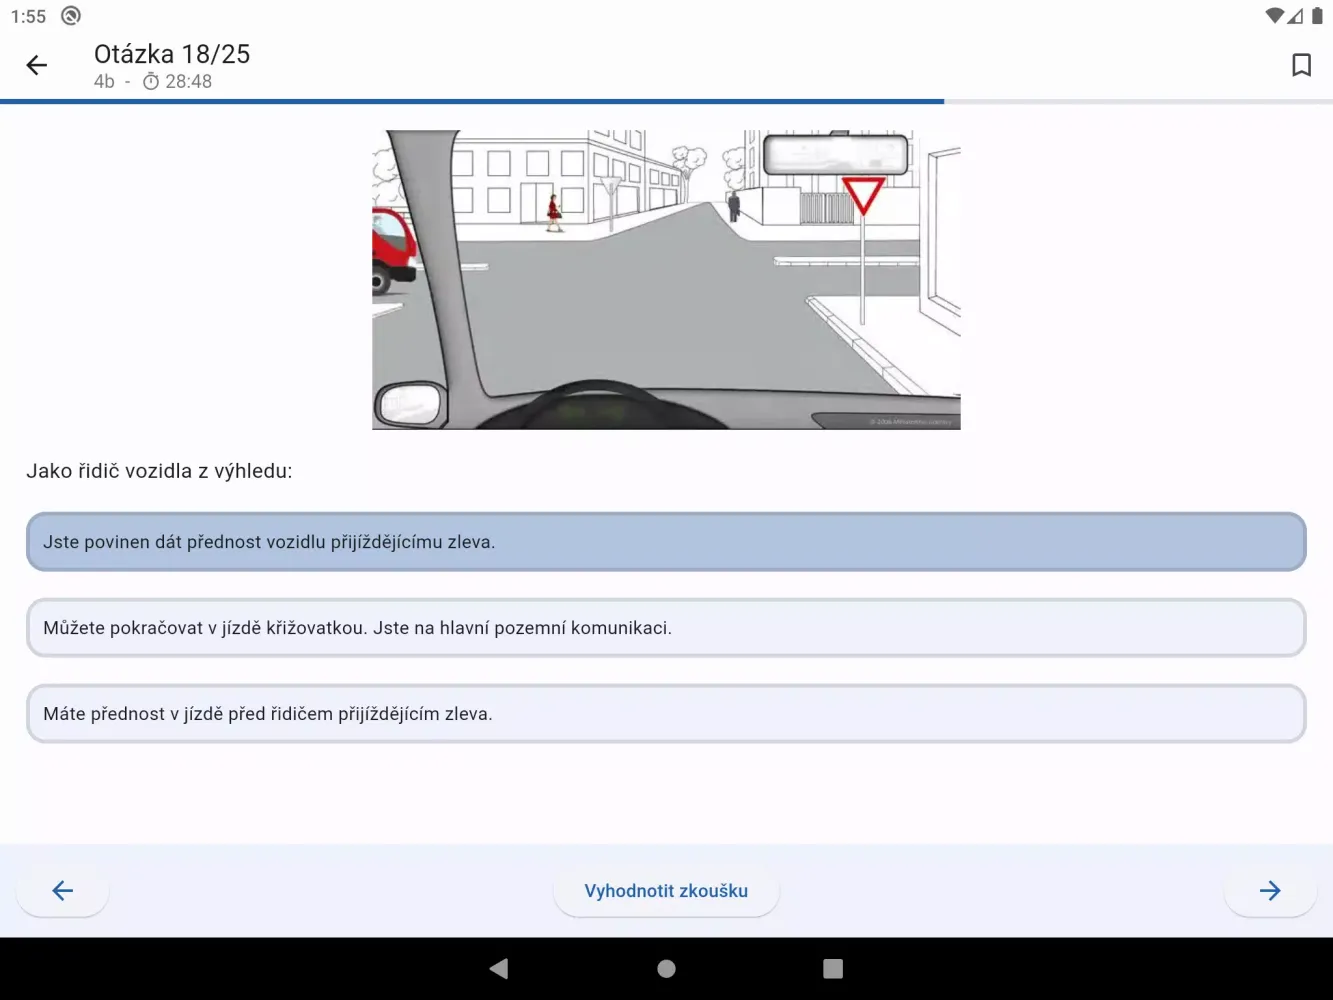Screen dimensions: 1333x1000
Task: Tap the question text 'Jako řidič vozidla z výhledu'
Action: tap(159, 471)
